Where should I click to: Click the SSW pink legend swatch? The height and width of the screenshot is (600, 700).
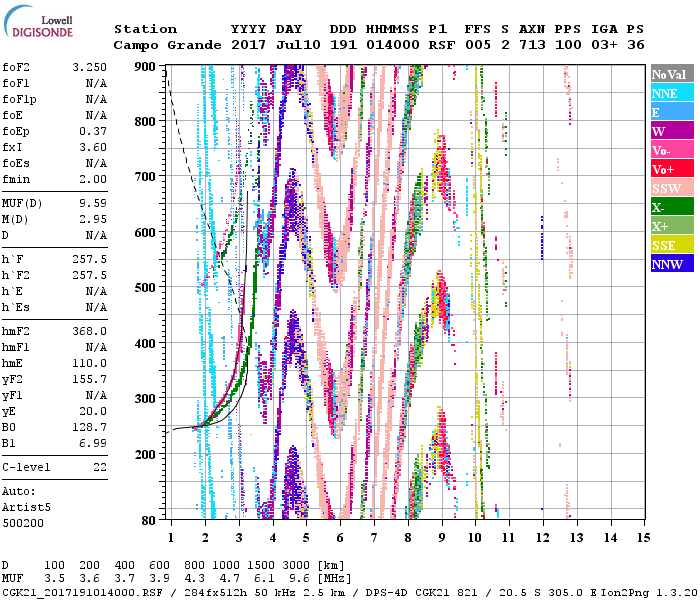click(x=669, y=188)
